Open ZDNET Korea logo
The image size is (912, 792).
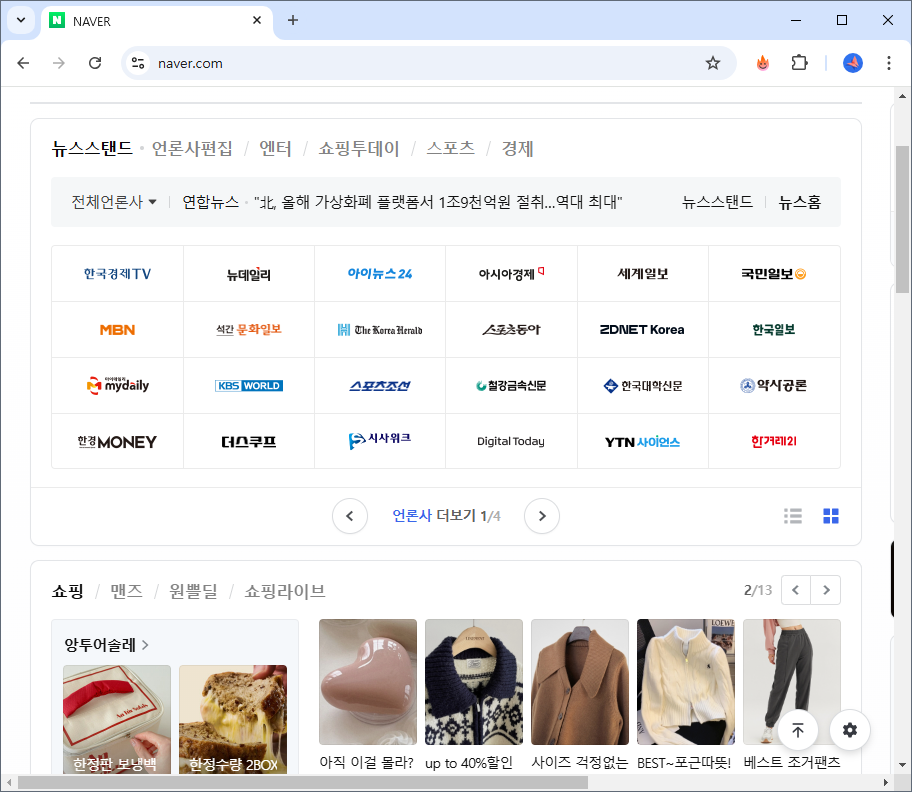pos(643,330)
